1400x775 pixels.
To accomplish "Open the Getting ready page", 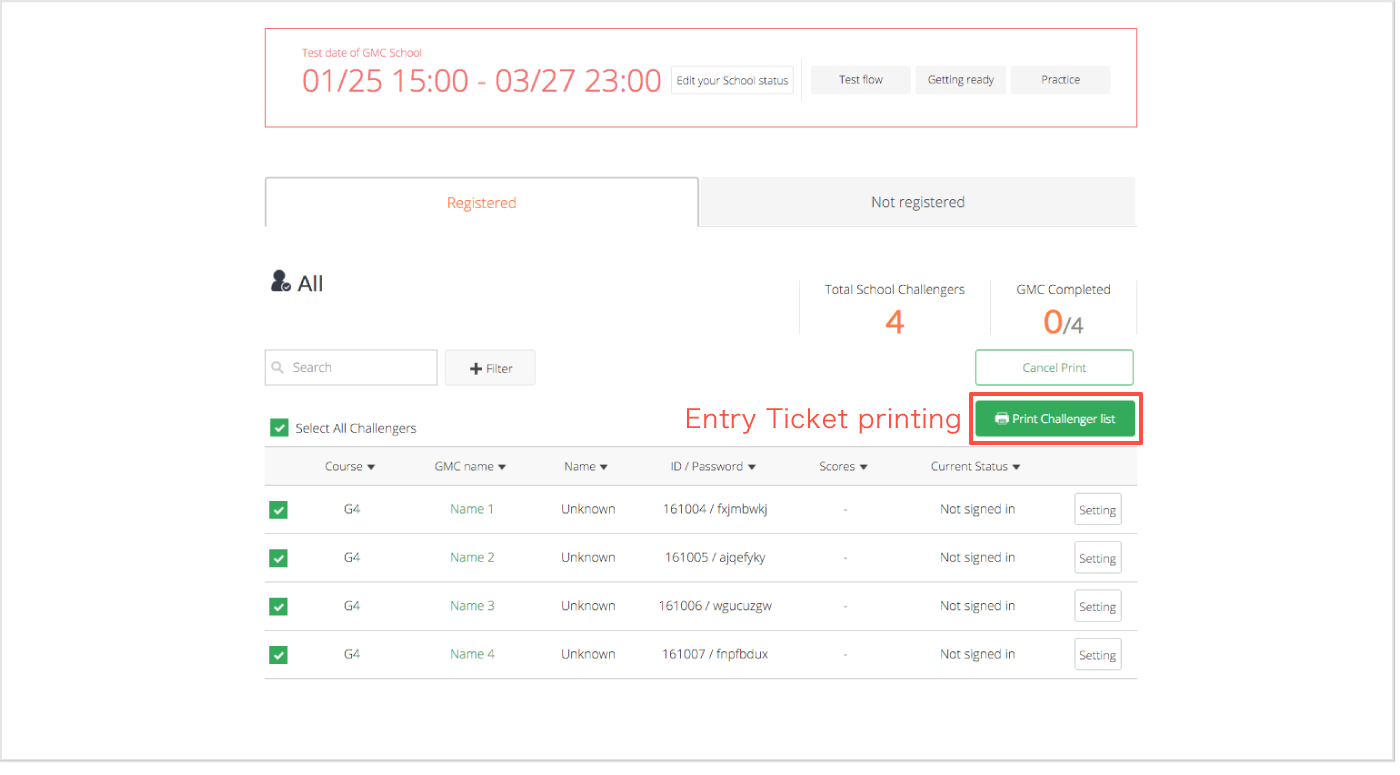I will tap(961, 80).
